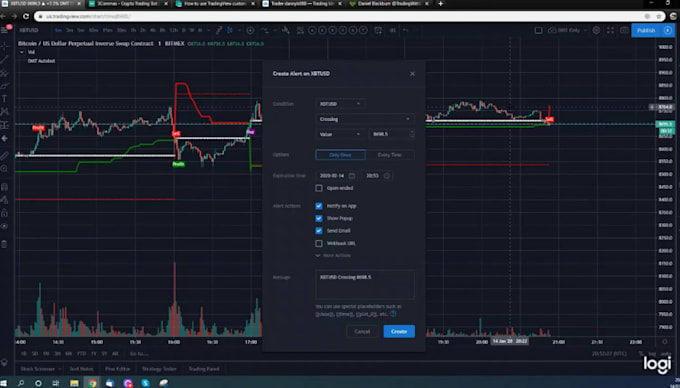Open the Pine Editor bottom tab
Viewport: 680px width, 388px height.
[118, 369]
